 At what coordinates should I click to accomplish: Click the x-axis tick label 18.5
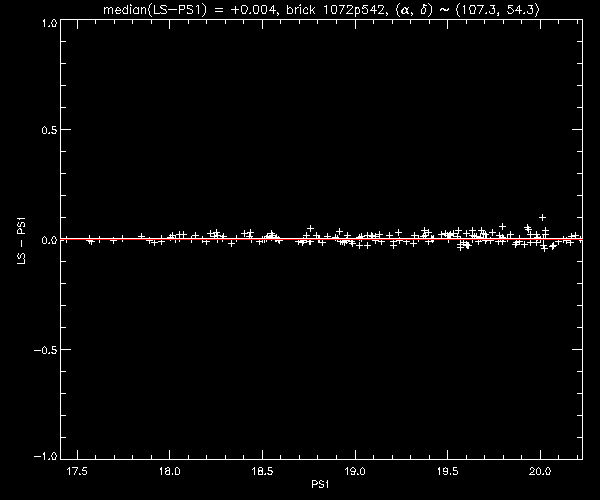pyautogui.click(x=262, y=471)
